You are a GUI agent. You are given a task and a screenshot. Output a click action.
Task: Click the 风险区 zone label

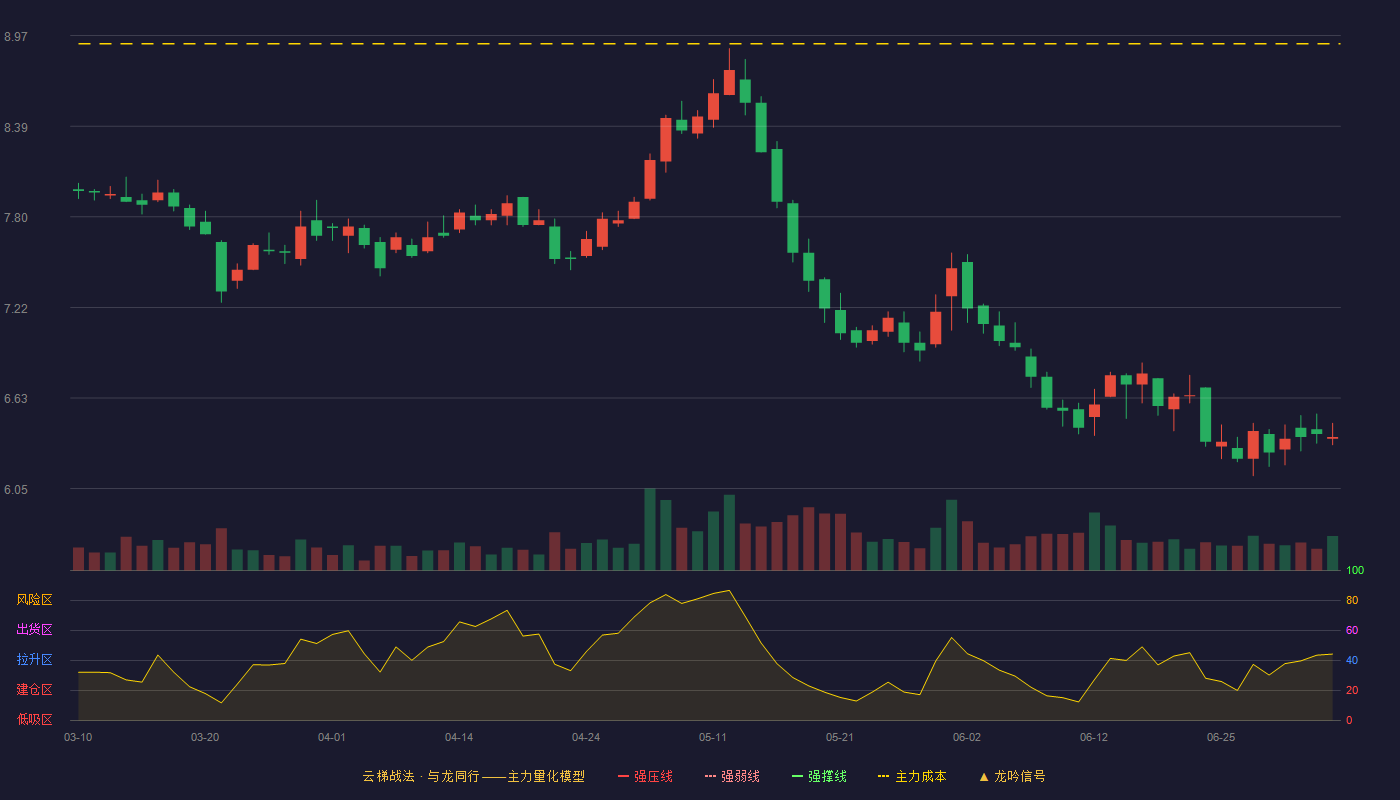(34, 600)
